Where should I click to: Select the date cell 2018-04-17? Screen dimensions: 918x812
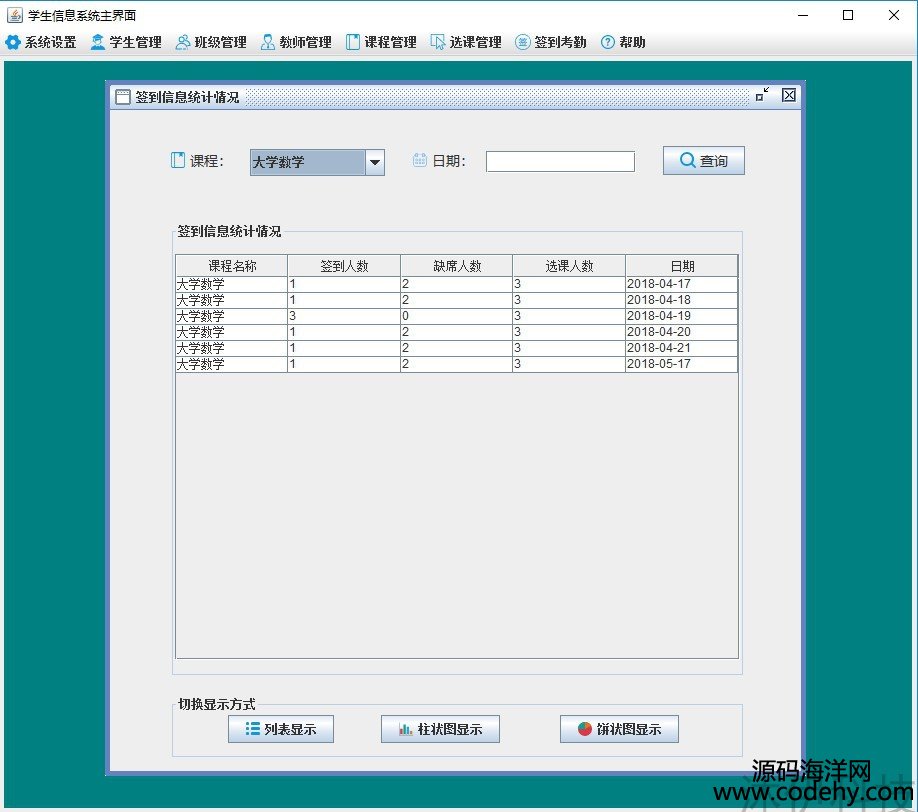pos(681,284)
